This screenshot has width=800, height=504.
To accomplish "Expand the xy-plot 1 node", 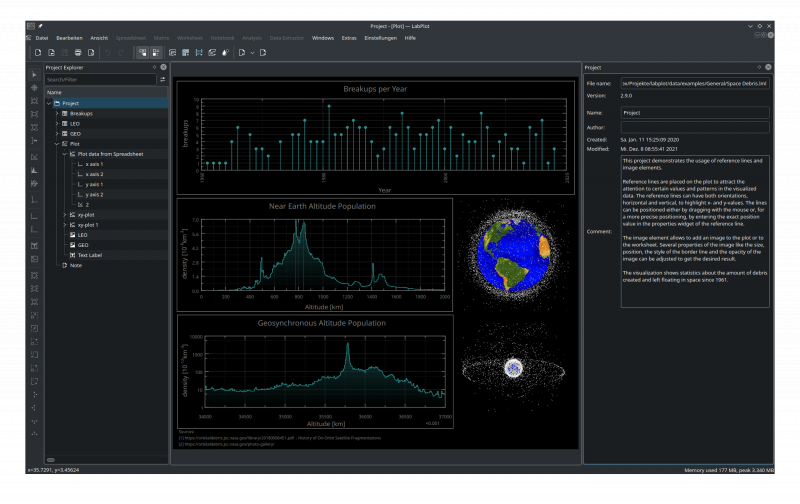I will click(x=64, y=225).
